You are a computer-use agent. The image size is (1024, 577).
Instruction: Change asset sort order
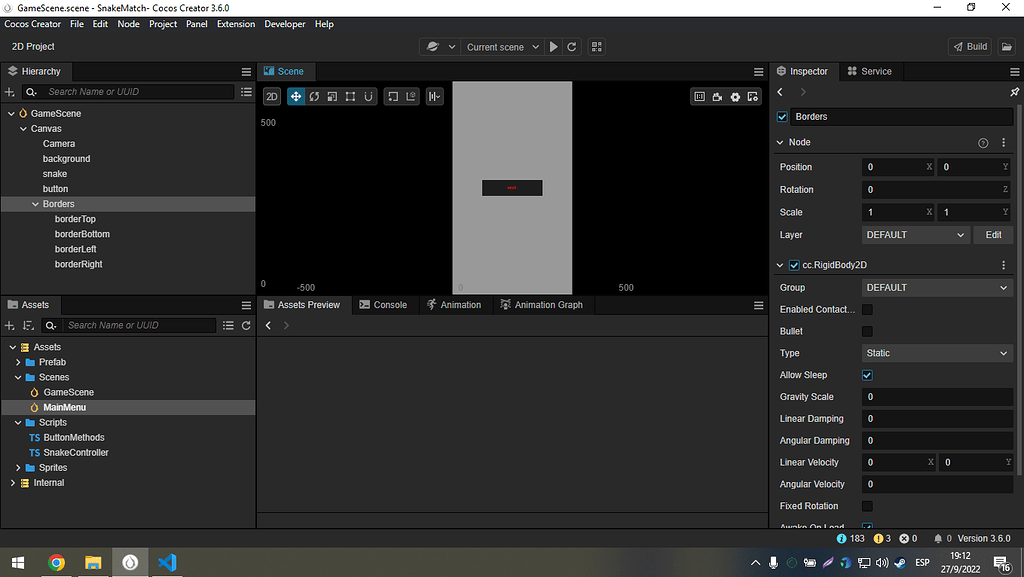click(28, 326)
